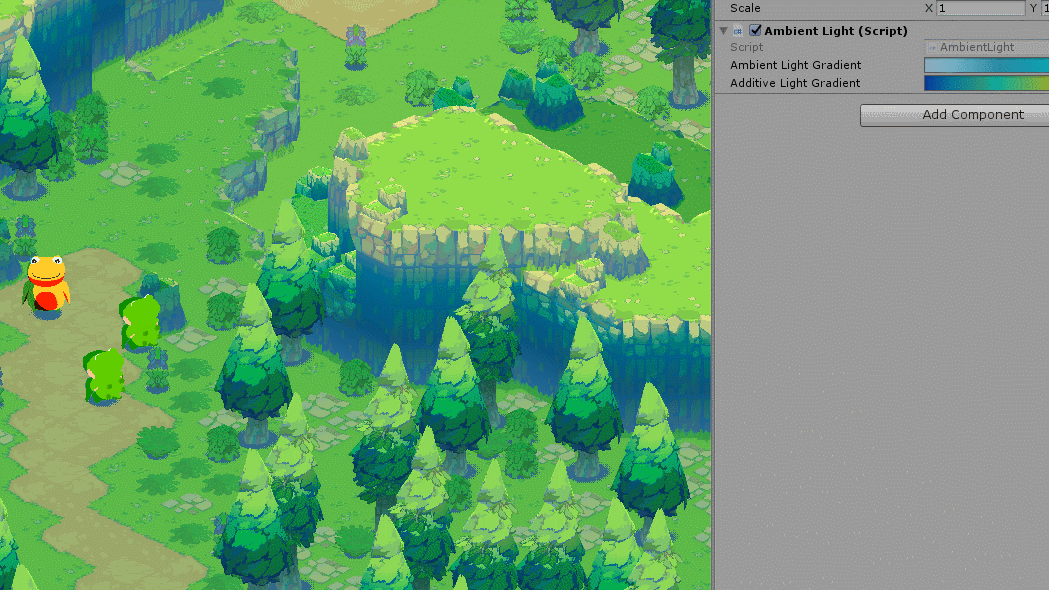Click the Script property label
Image resolution: width=1049 pixels, height=590 pixels.
pos(746,47)
